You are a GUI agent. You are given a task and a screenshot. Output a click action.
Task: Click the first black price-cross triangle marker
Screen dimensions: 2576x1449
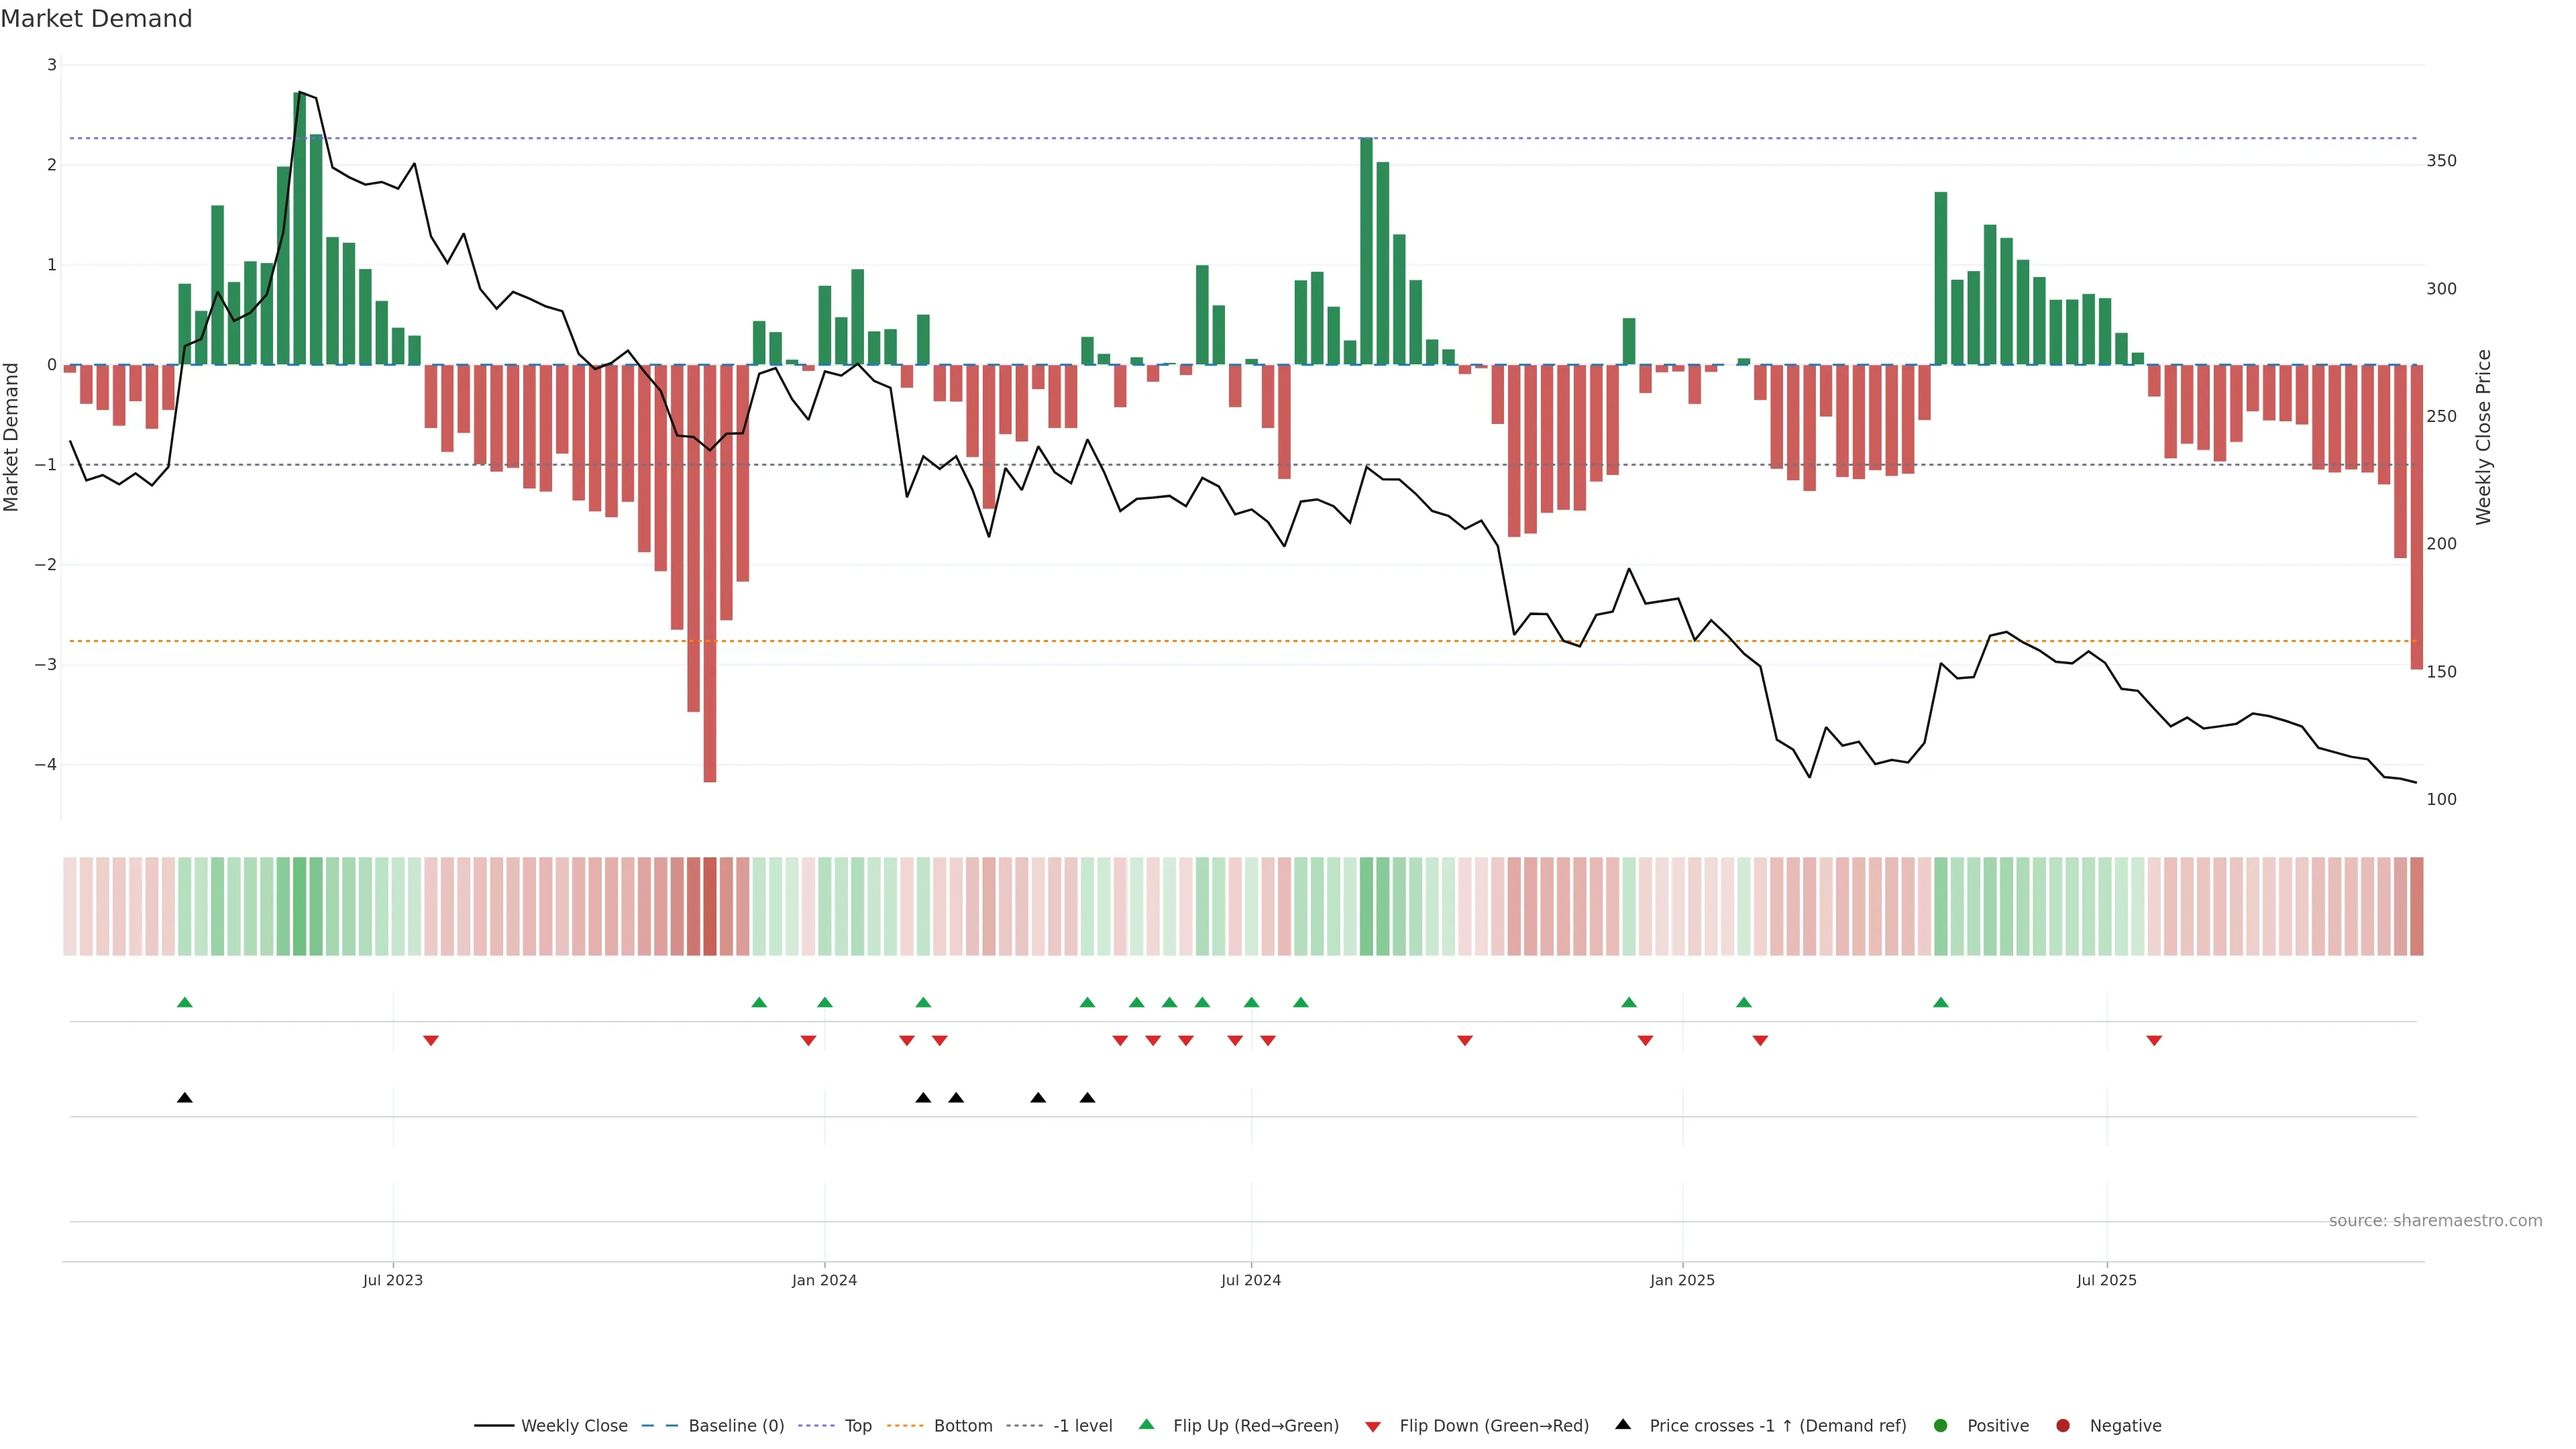(185, 1098)
